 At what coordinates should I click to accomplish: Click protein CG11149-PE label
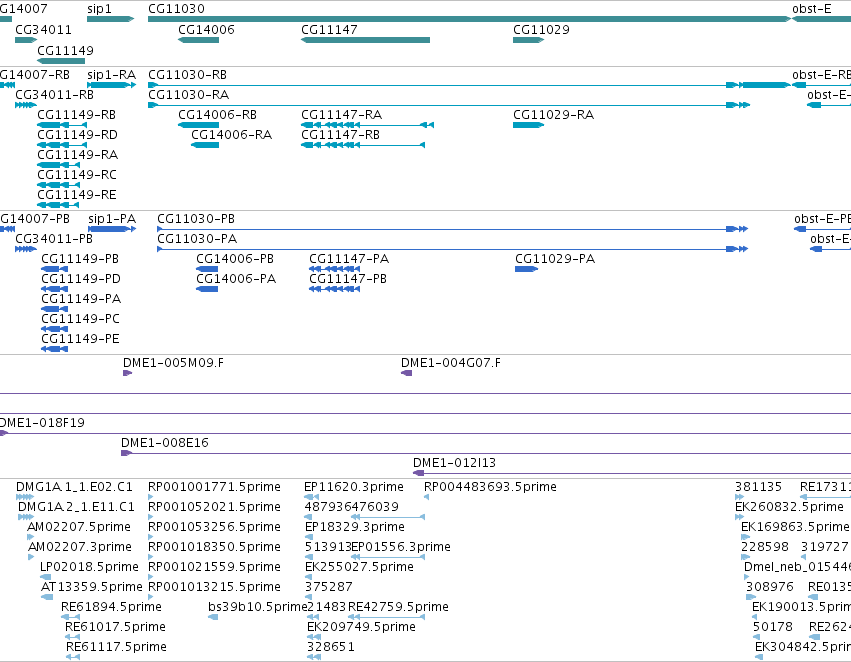[80, 339]
